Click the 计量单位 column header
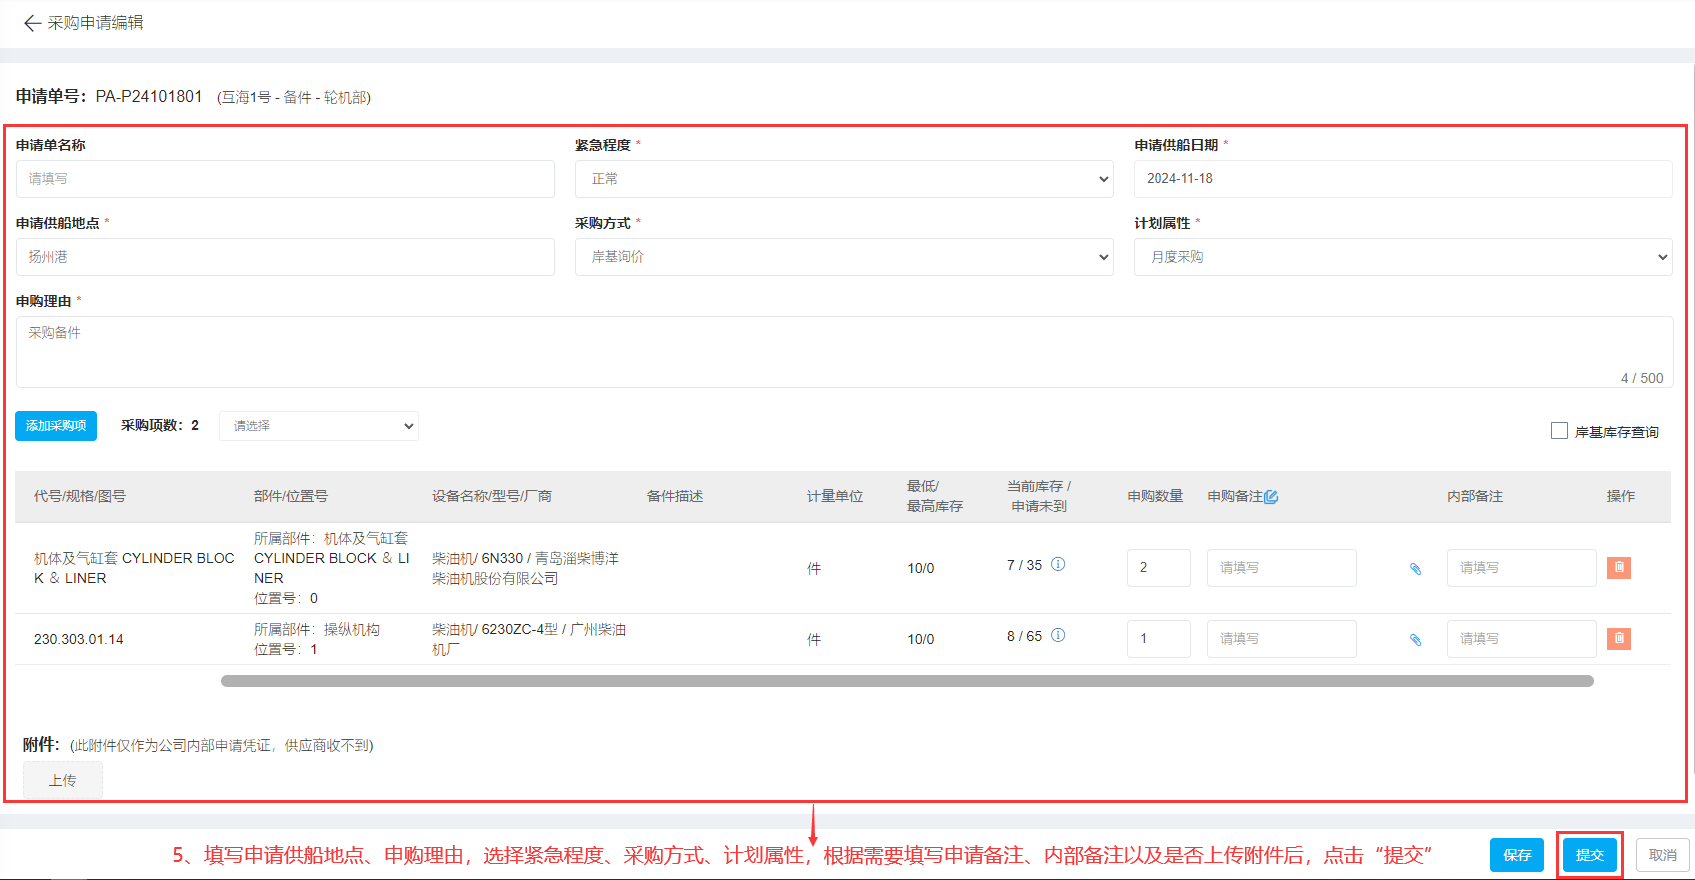This screenshot has height=880, width=1695. (x=835, y=496)
